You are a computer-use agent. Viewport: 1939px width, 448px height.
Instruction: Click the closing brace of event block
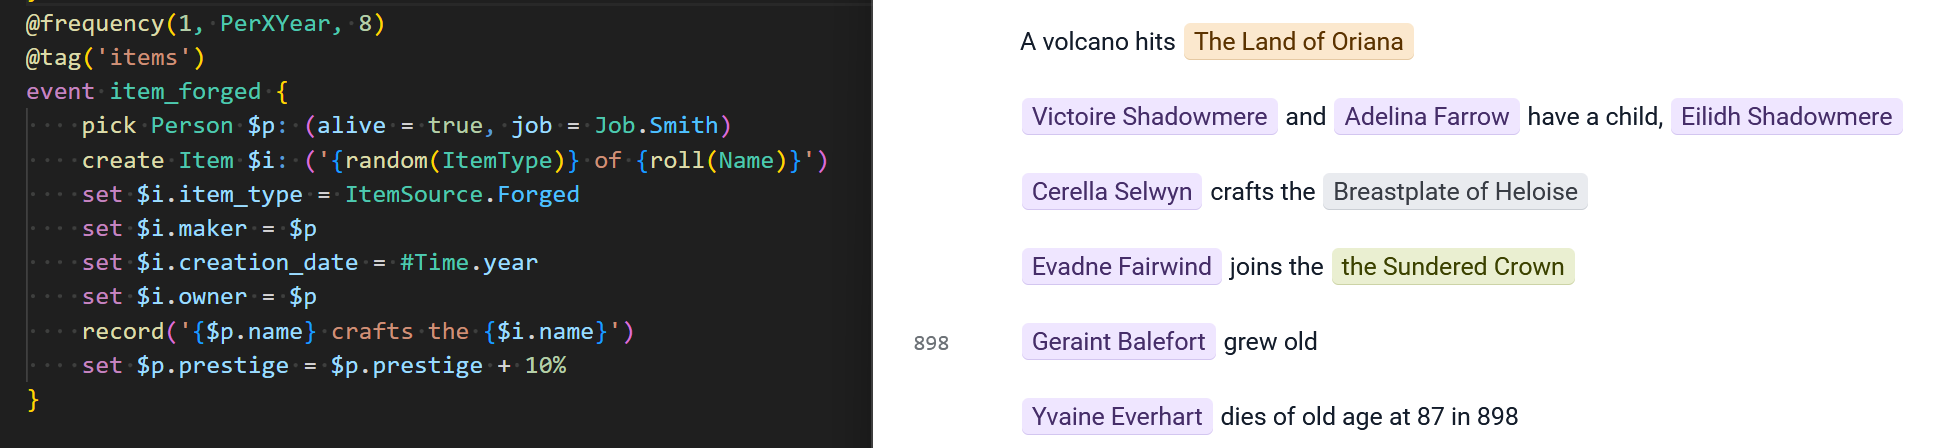33,400
